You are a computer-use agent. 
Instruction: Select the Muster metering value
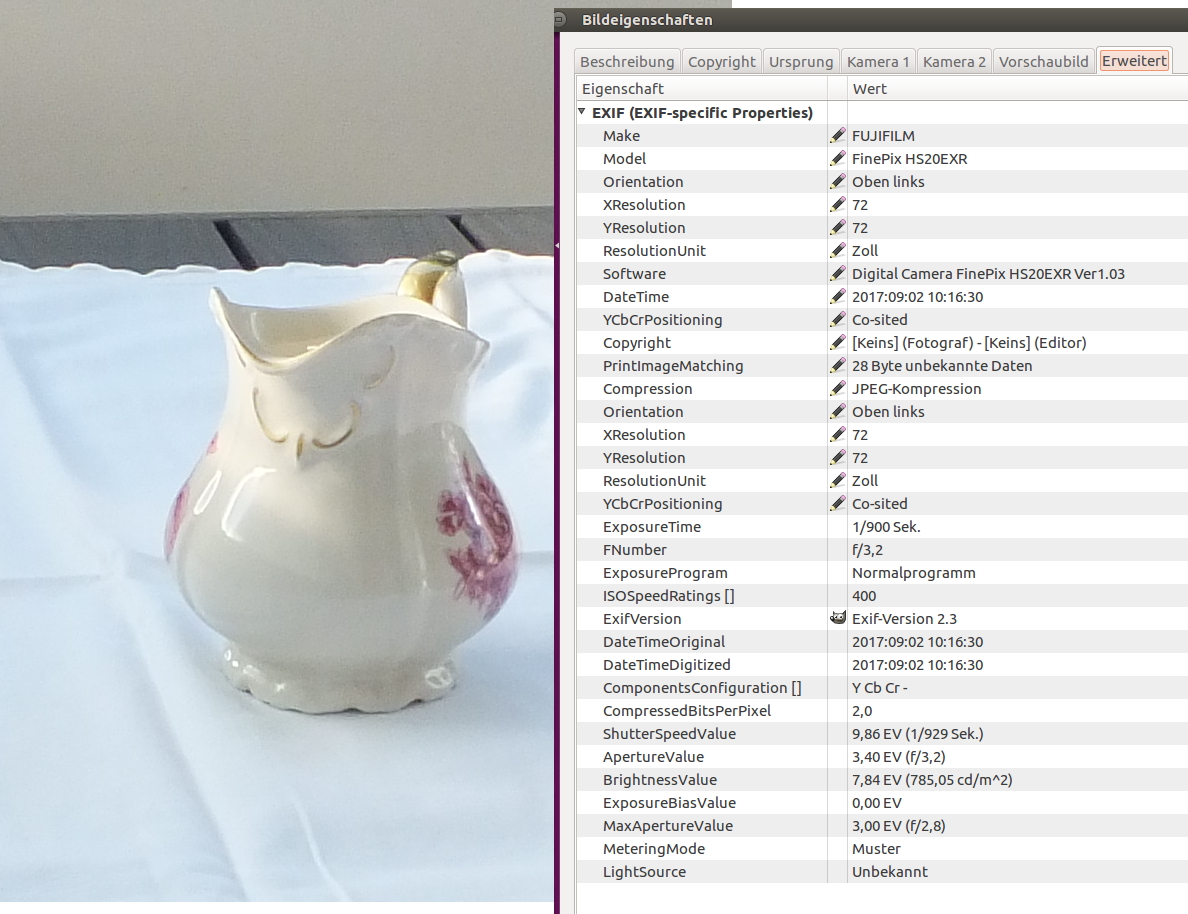[876, 849]
